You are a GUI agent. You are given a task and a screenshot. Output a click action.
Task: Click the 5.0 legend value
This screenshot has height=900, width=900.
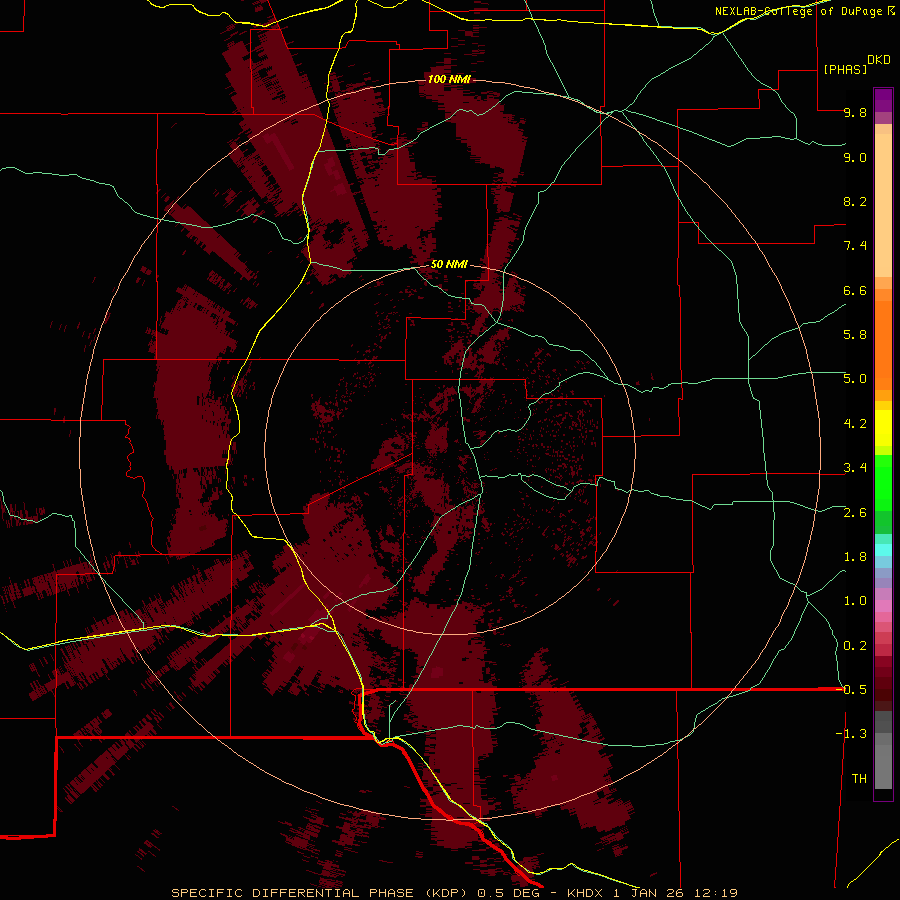click(855, 379)
